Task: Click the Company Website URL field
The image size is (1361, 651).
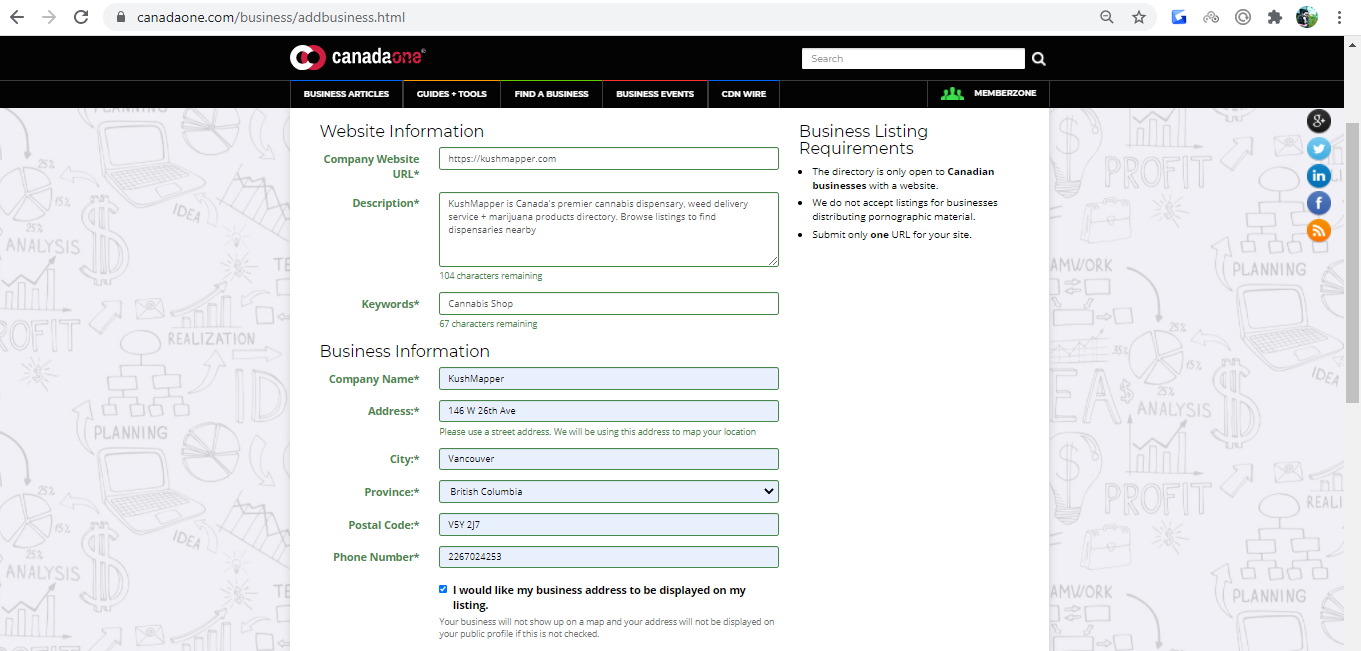Action: pyautogui.click(x=609, y=159)
